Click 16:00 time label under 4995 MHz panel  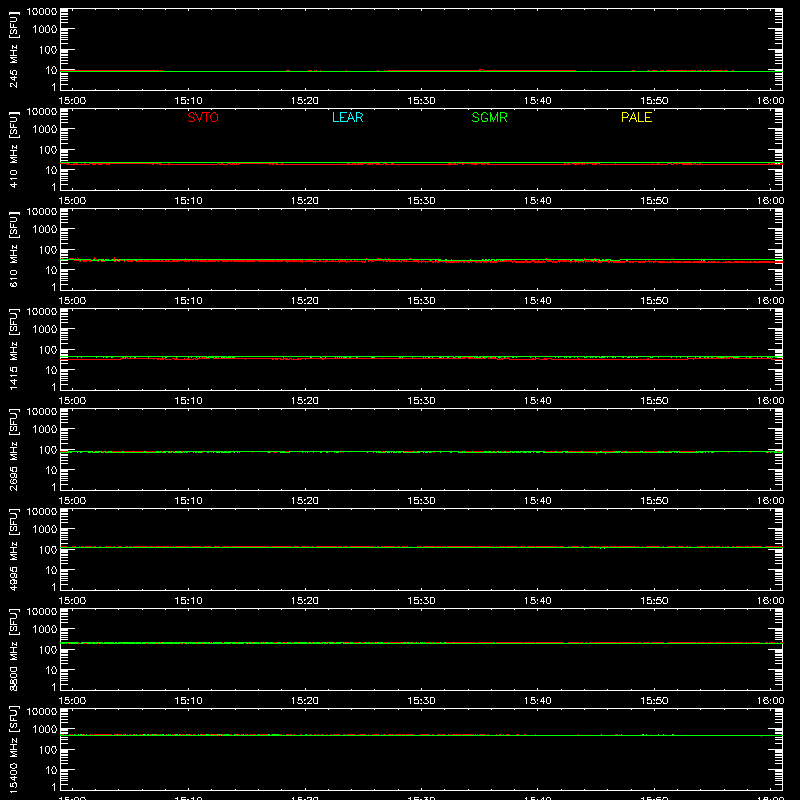coord(770,601)
